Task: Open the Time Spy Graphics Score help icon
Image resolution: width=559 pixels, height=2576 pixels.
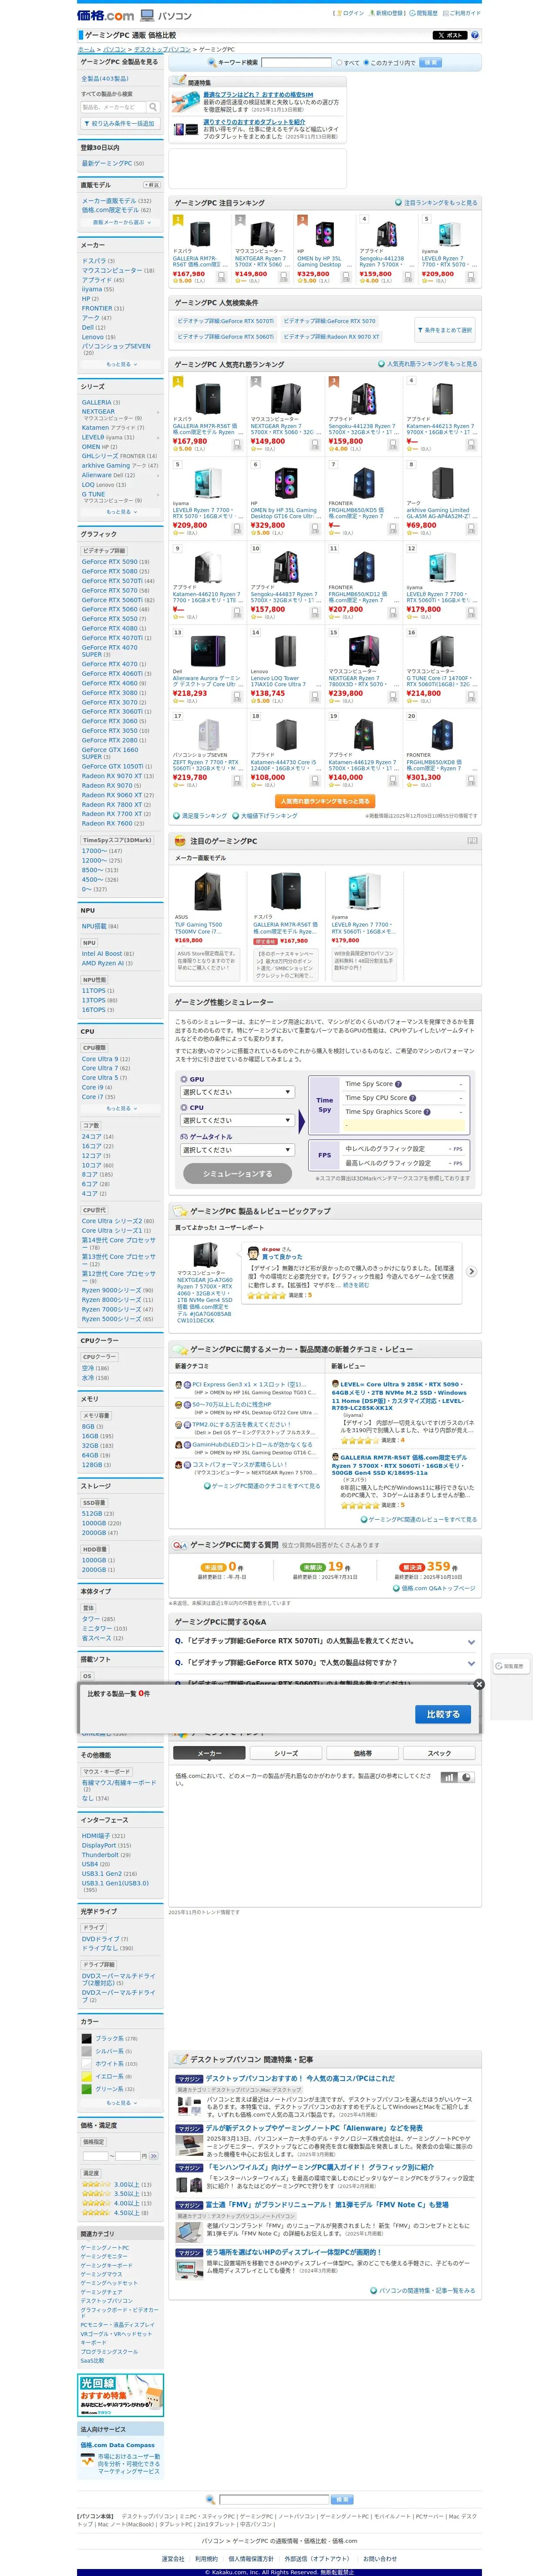Action: pyautogui.click(x=426, y=1112)
